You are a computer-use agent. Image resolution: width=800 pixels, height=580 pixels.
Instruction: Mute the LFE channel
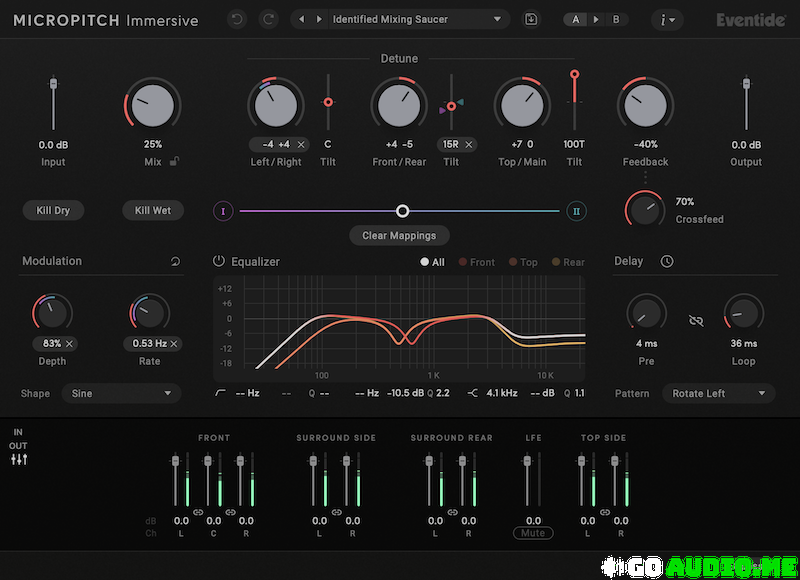533,533
